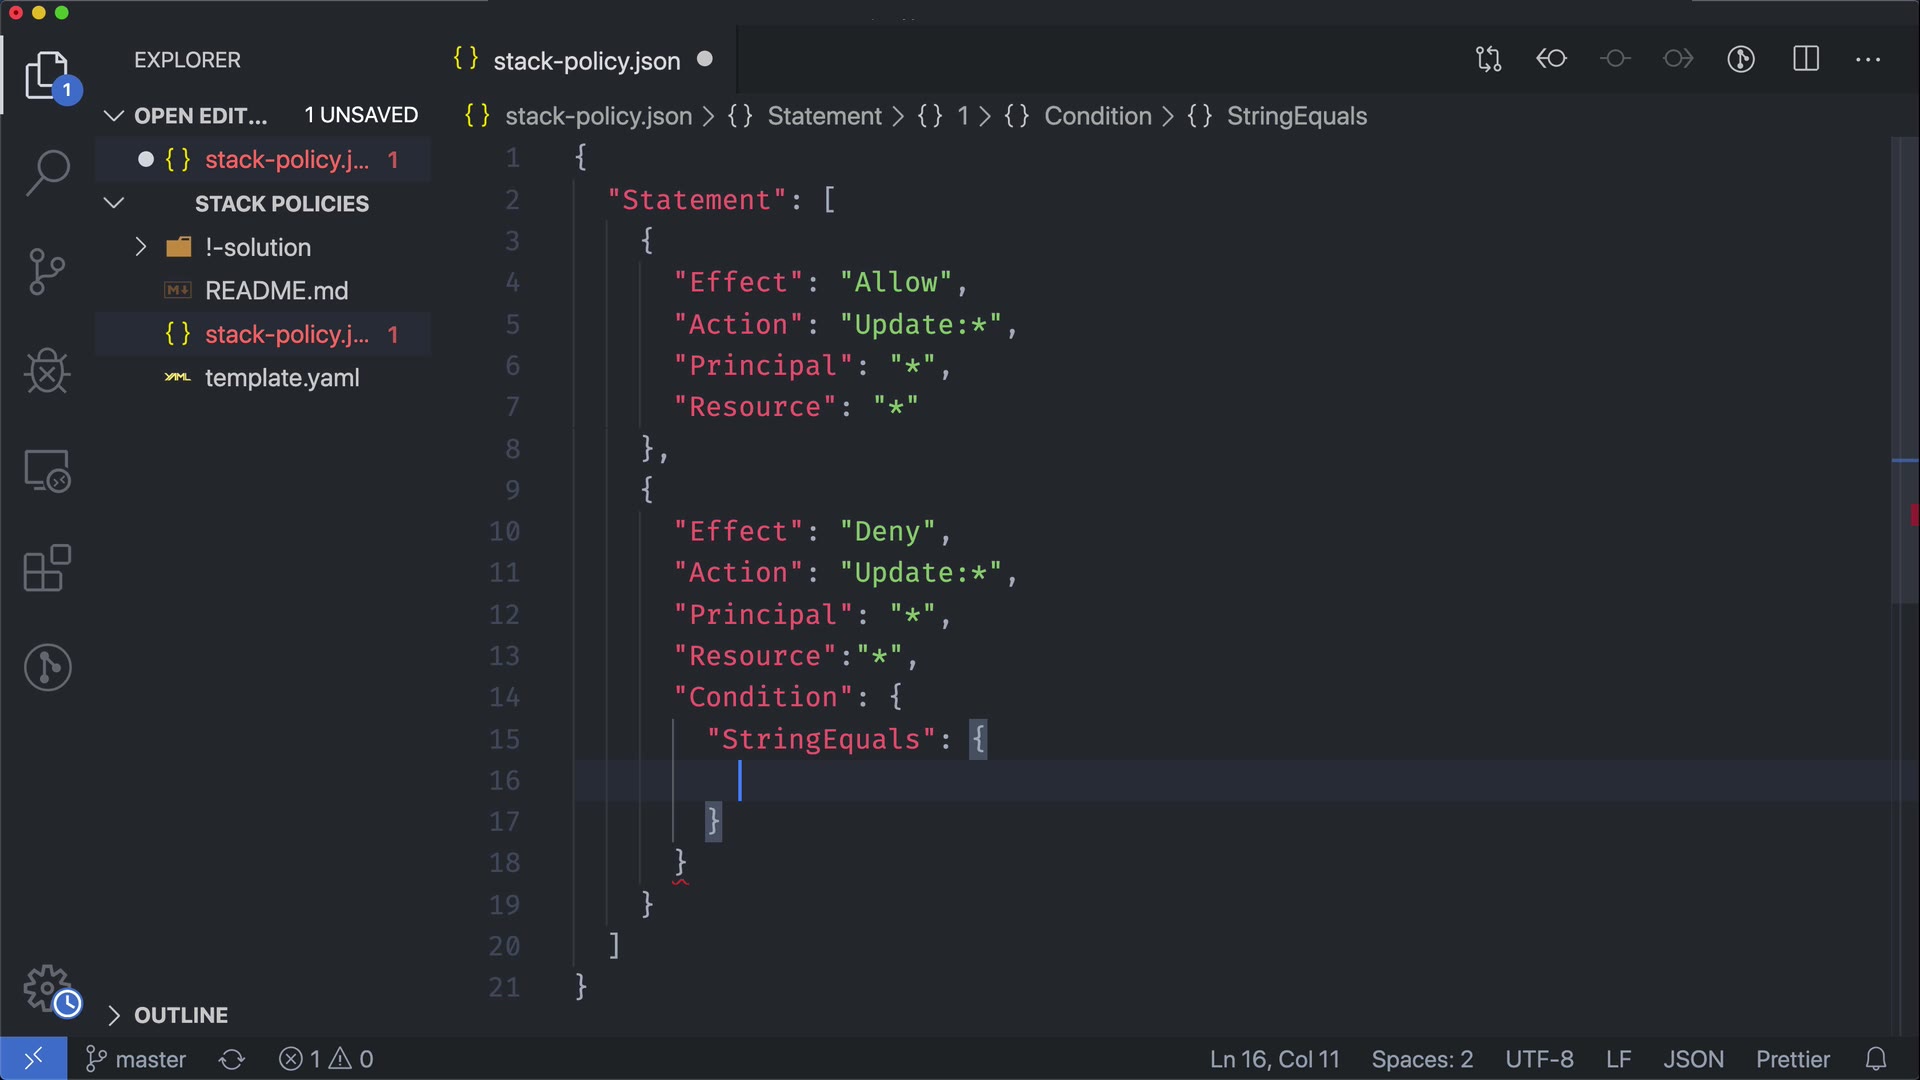Open template.yaml from the file tree
Viewport: 1920px width, 1080px height.
pyautogui.click(x=281, y=378)
